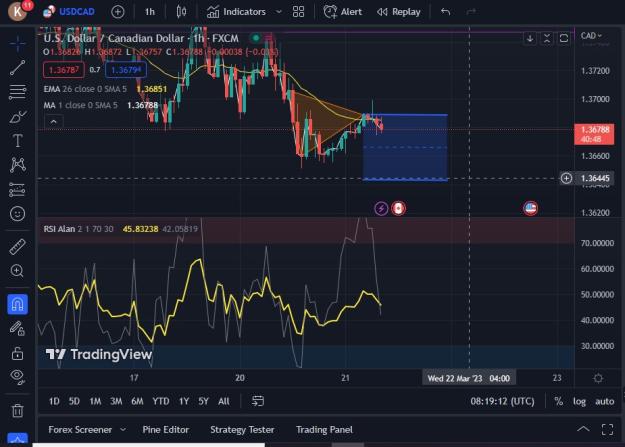Collapse the indicator legend with the chevron

(x=54, y=121)
